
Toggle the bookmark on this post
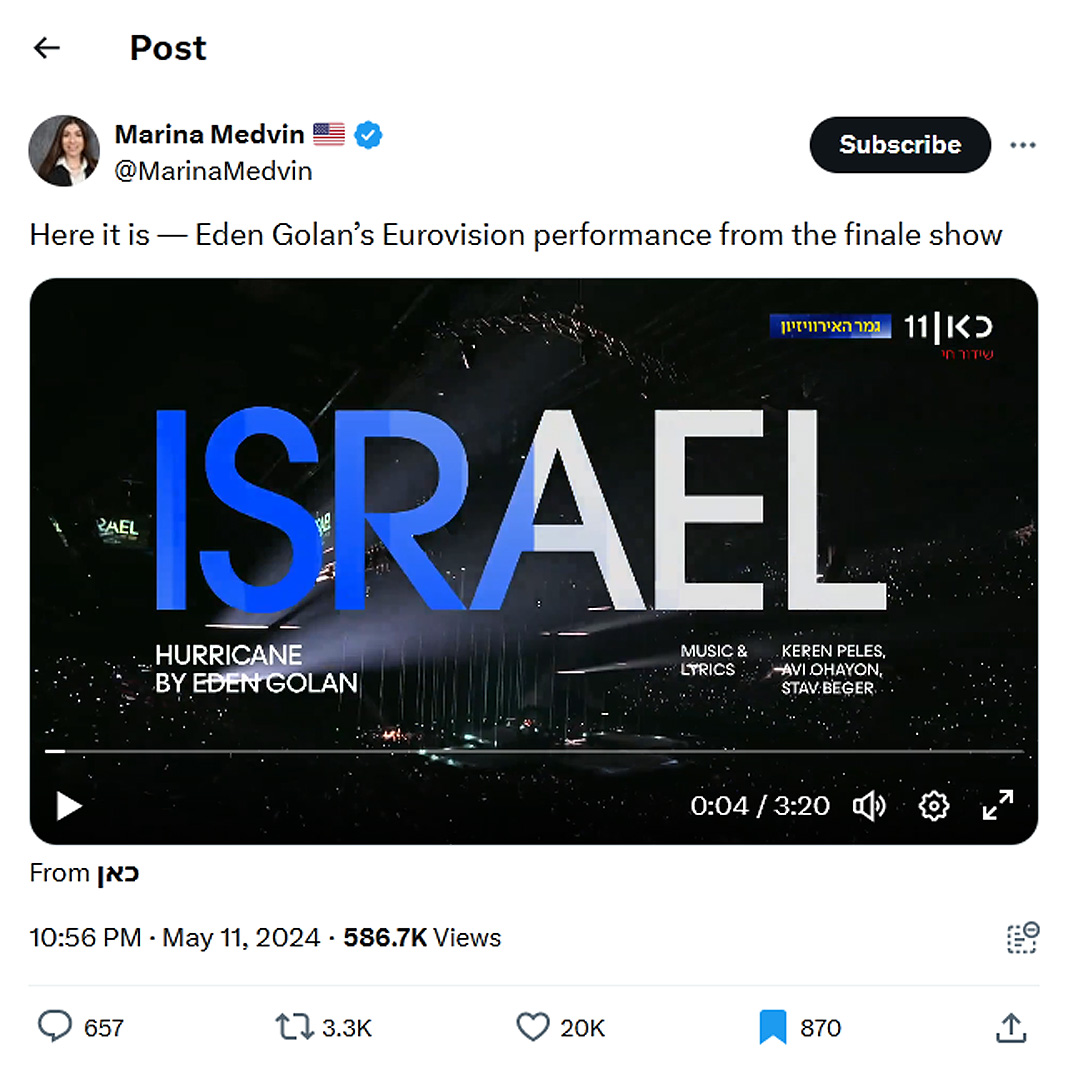tap(772, 1027)
